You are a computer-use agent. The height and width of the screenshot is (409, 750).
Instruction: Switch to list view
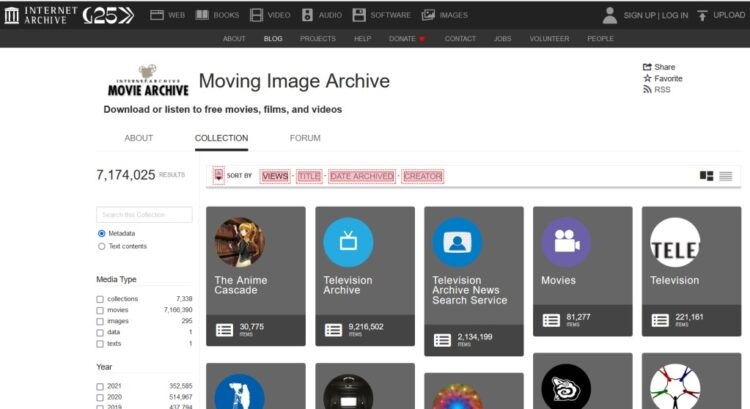tap(726, 176)
